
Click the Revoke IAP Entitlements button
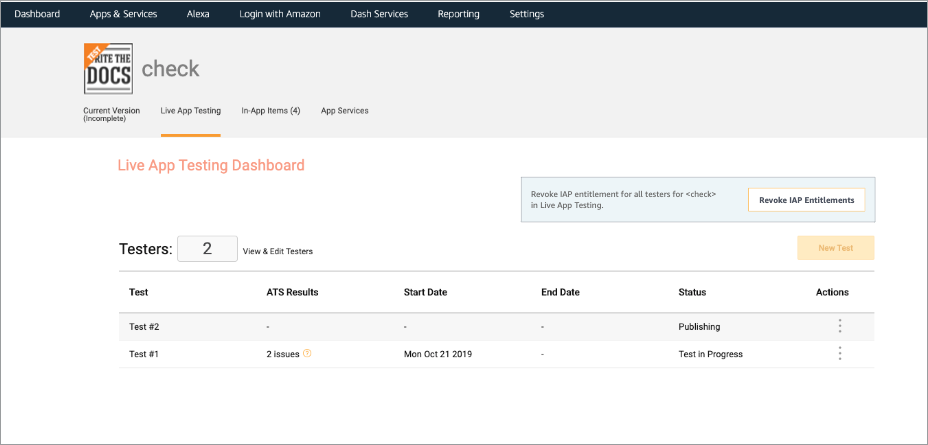point(806,200)
